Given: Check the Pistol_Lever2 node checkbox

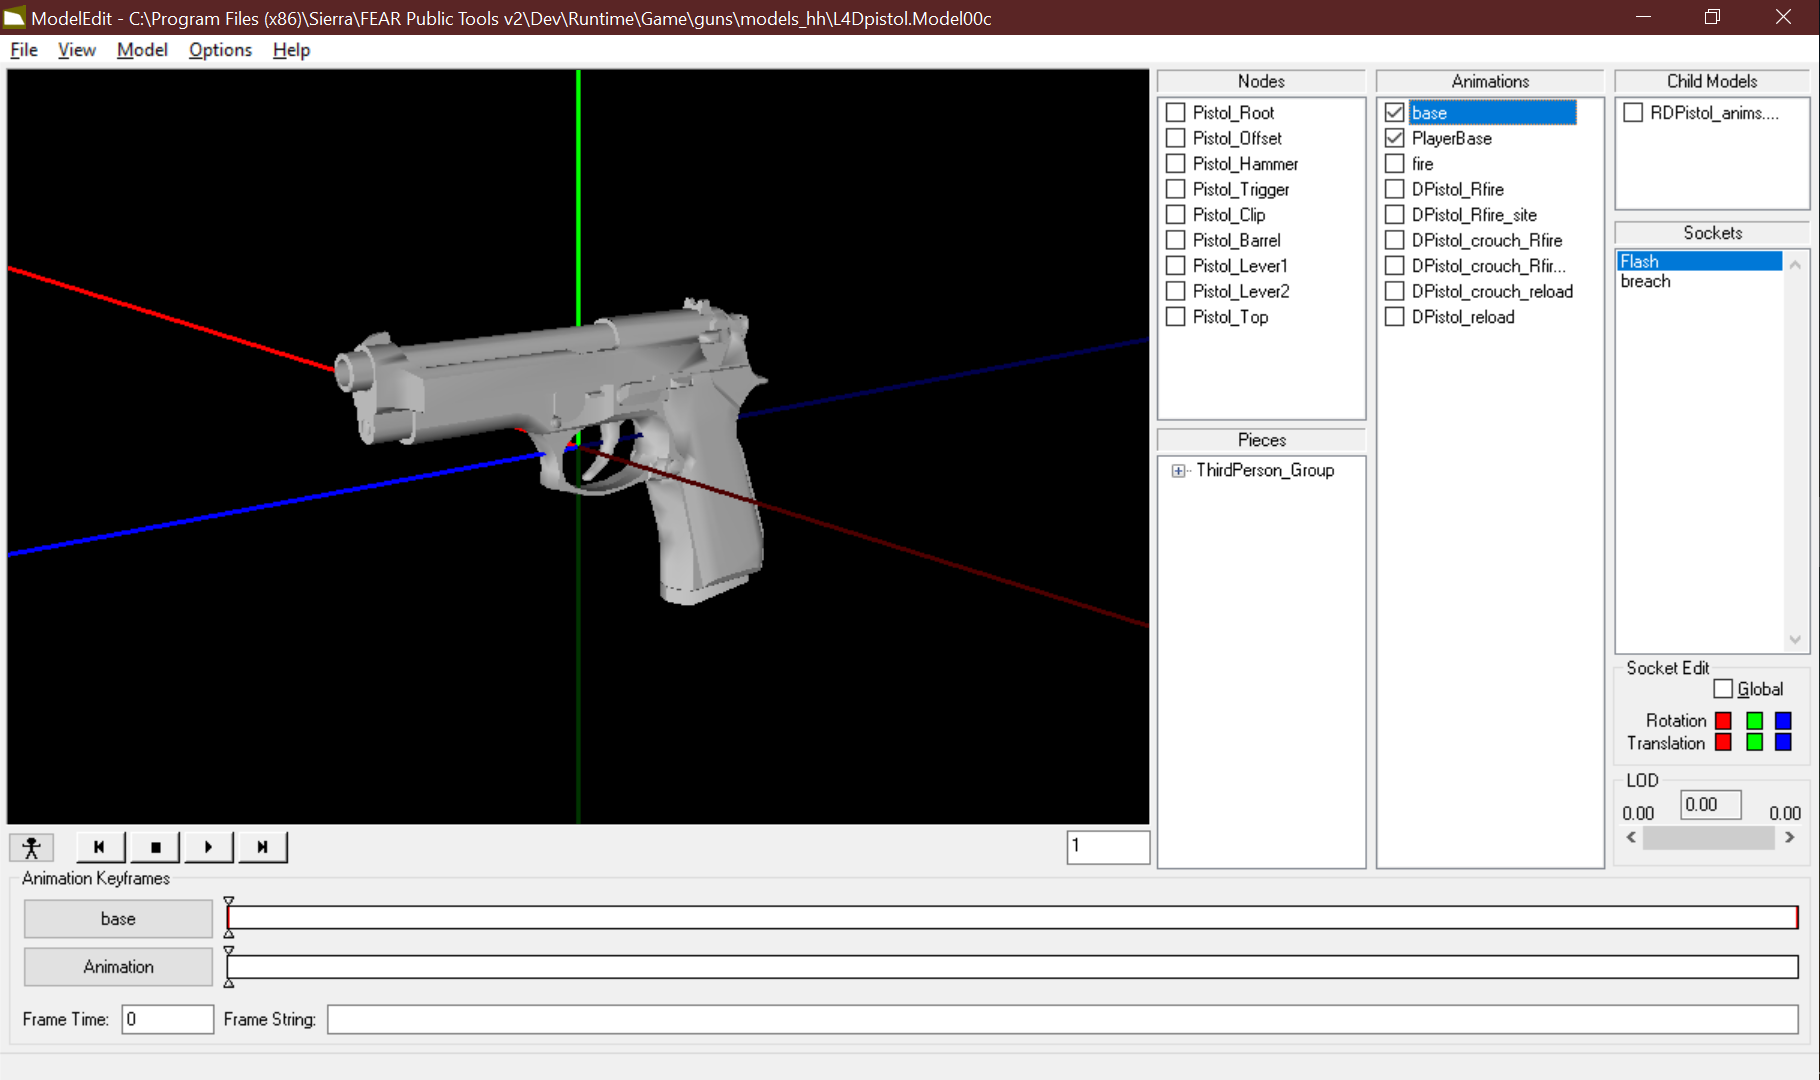Looking at the screenshot, I should click(1176, 291).
